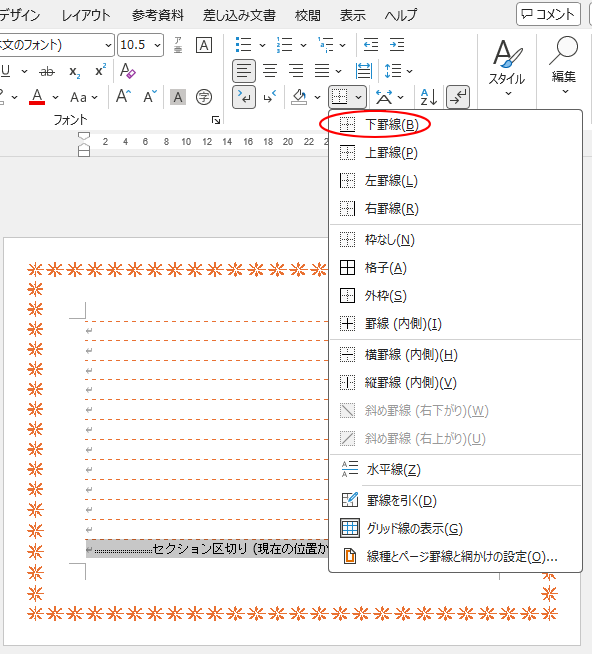
Task: Open the 校閲 ribbon tab
Action: (307, 15)
